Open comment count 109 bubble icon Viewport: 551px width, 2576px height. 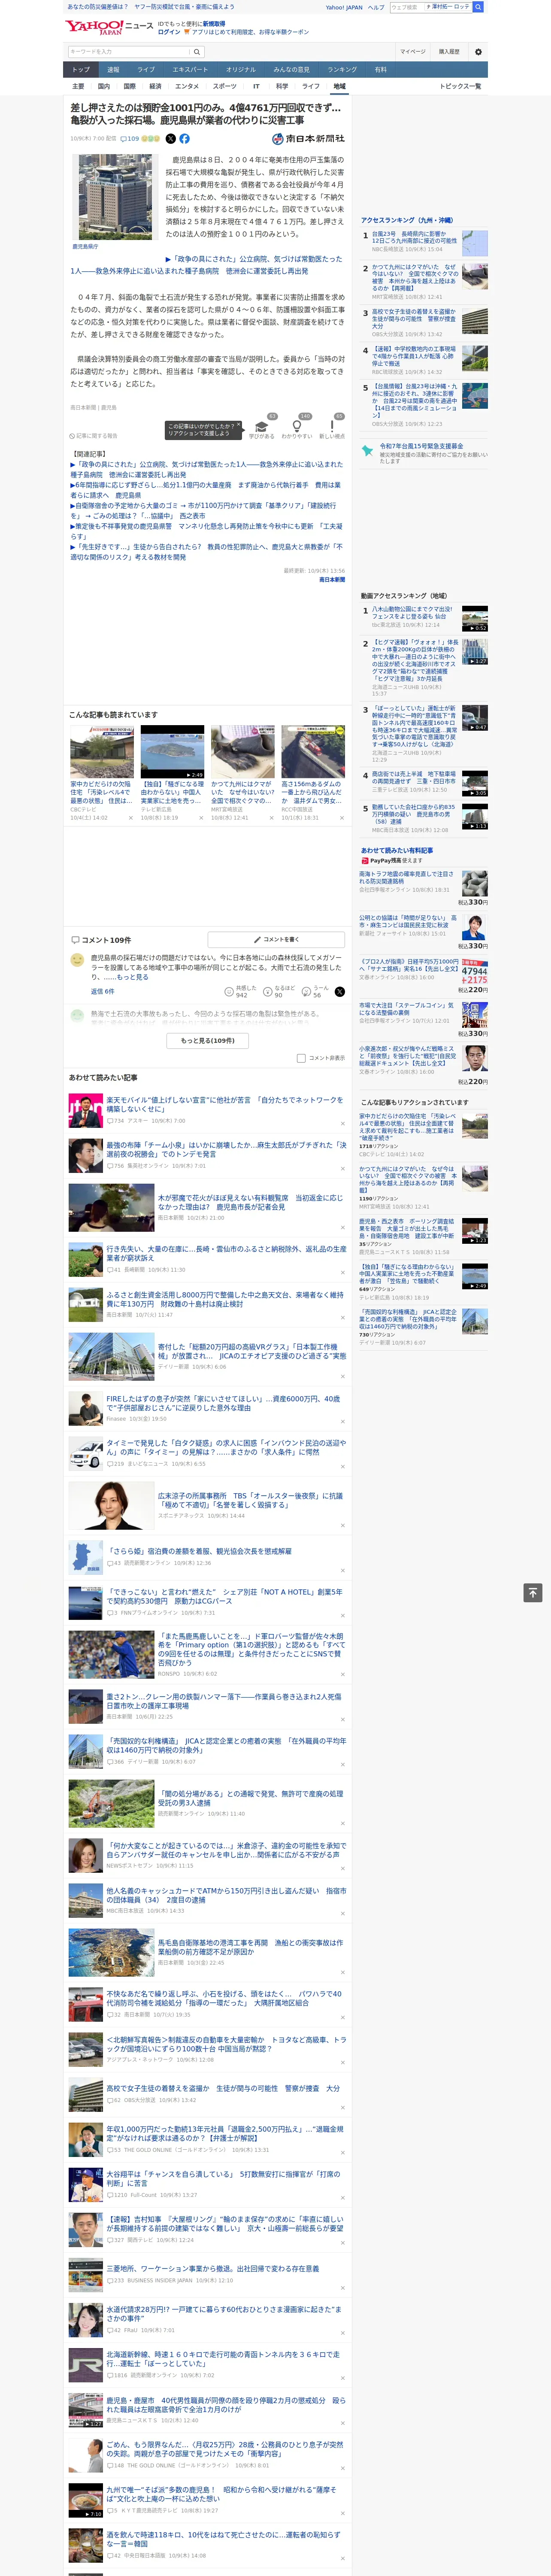[130, 139]
